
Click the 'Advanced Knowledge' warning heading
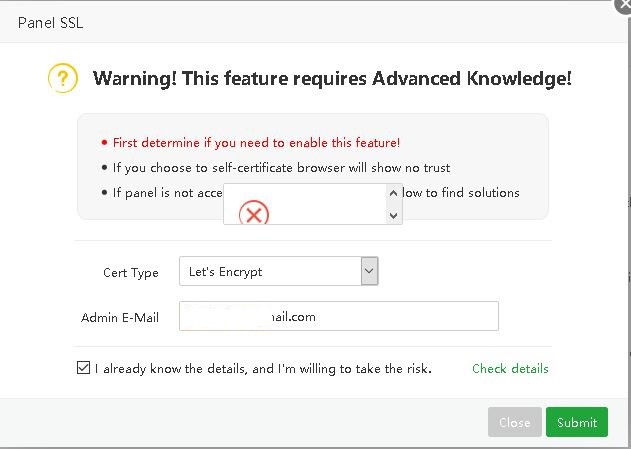point(332,78)
